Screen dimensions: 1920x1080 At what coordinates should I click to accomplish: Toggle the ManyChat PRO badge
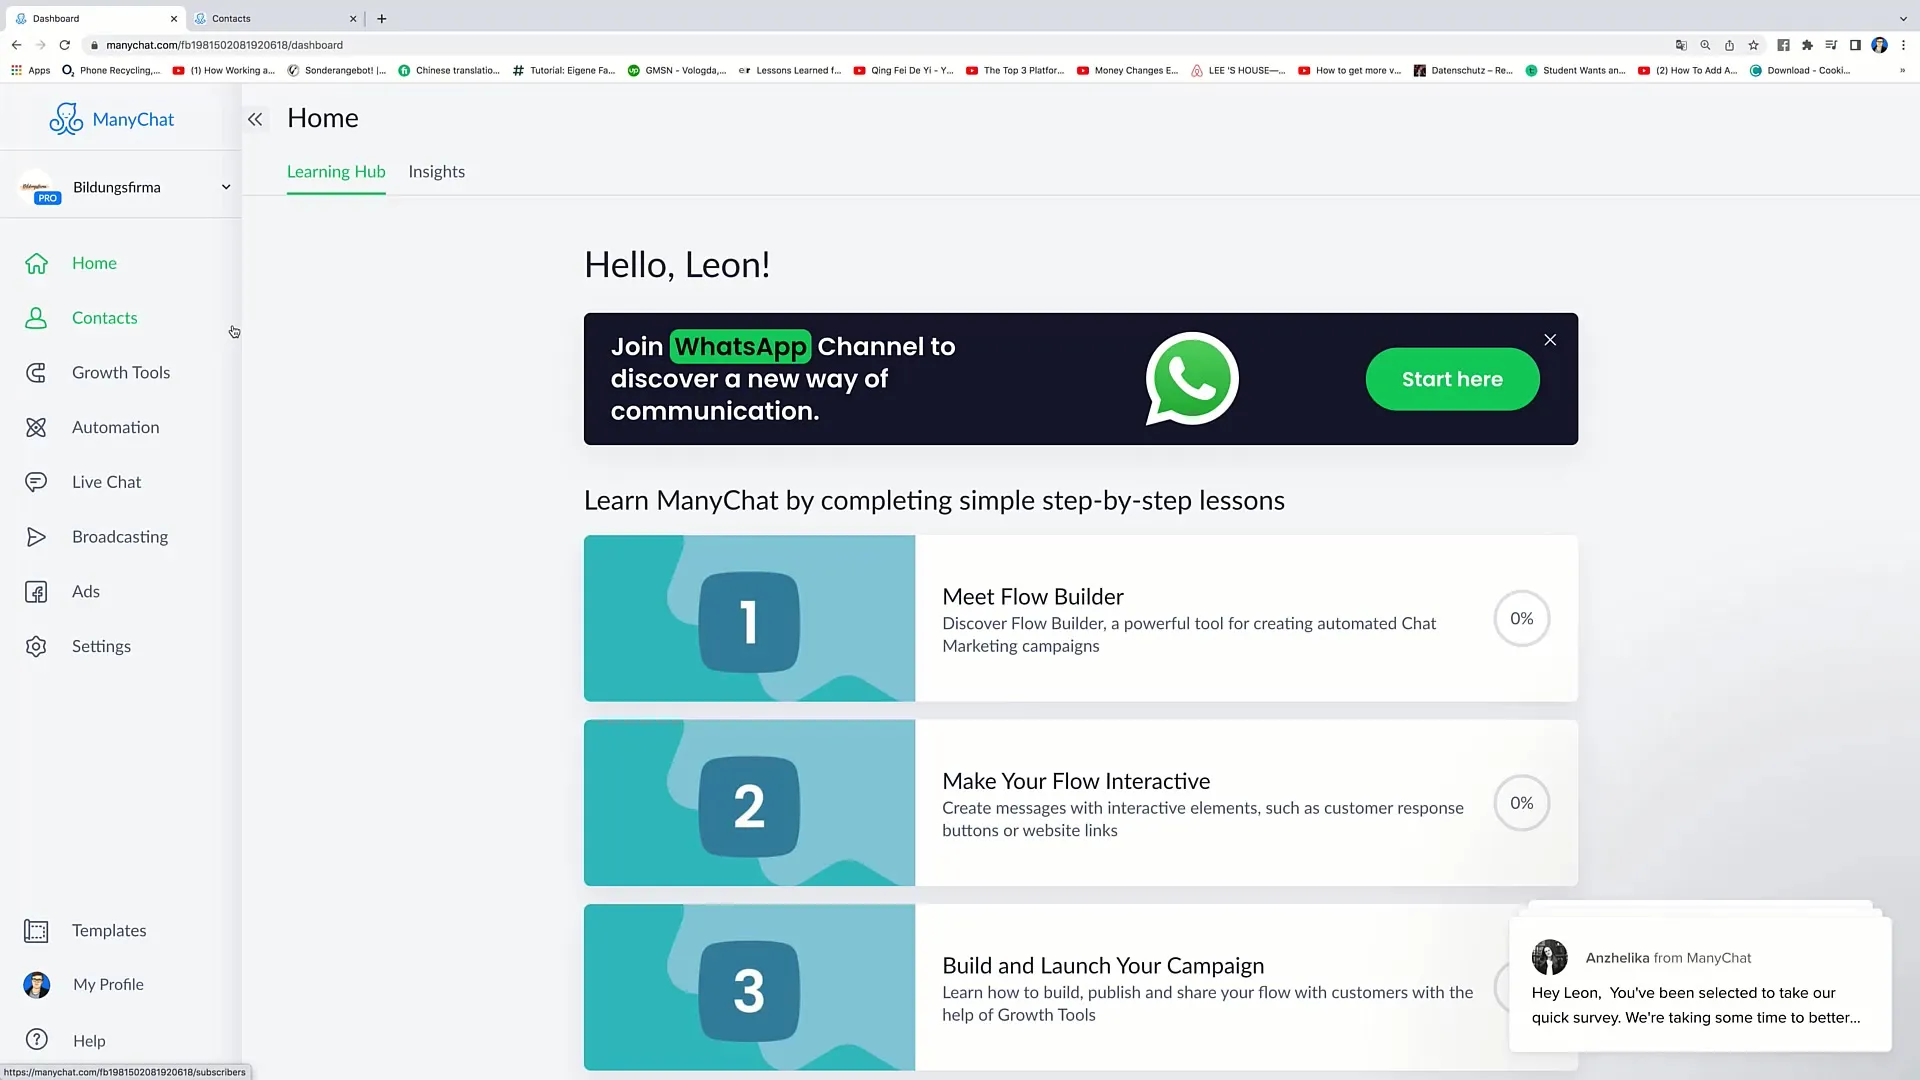point(47,198)
